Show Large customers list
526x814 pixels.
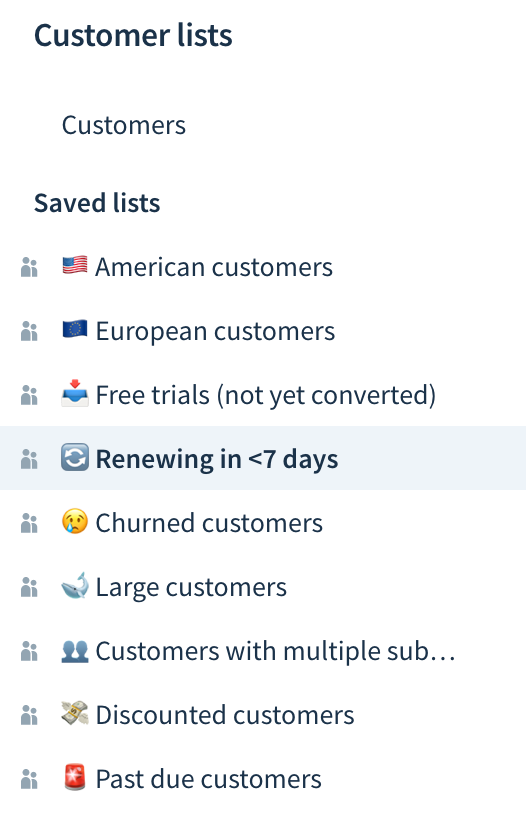click(263, 587)
